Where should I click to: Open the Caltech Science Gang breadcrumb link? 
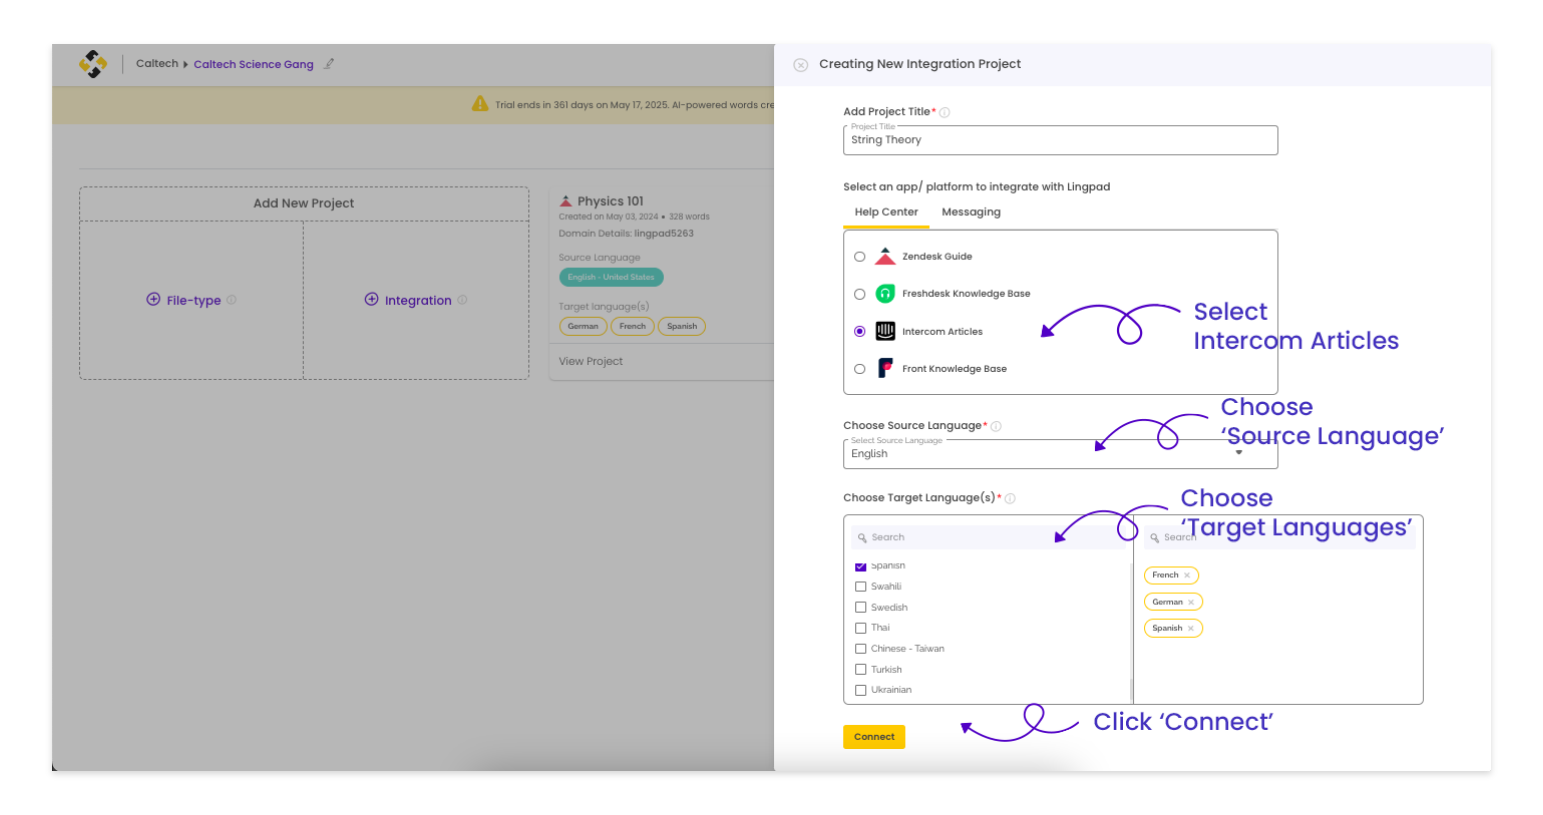click(x=254, y=64)
